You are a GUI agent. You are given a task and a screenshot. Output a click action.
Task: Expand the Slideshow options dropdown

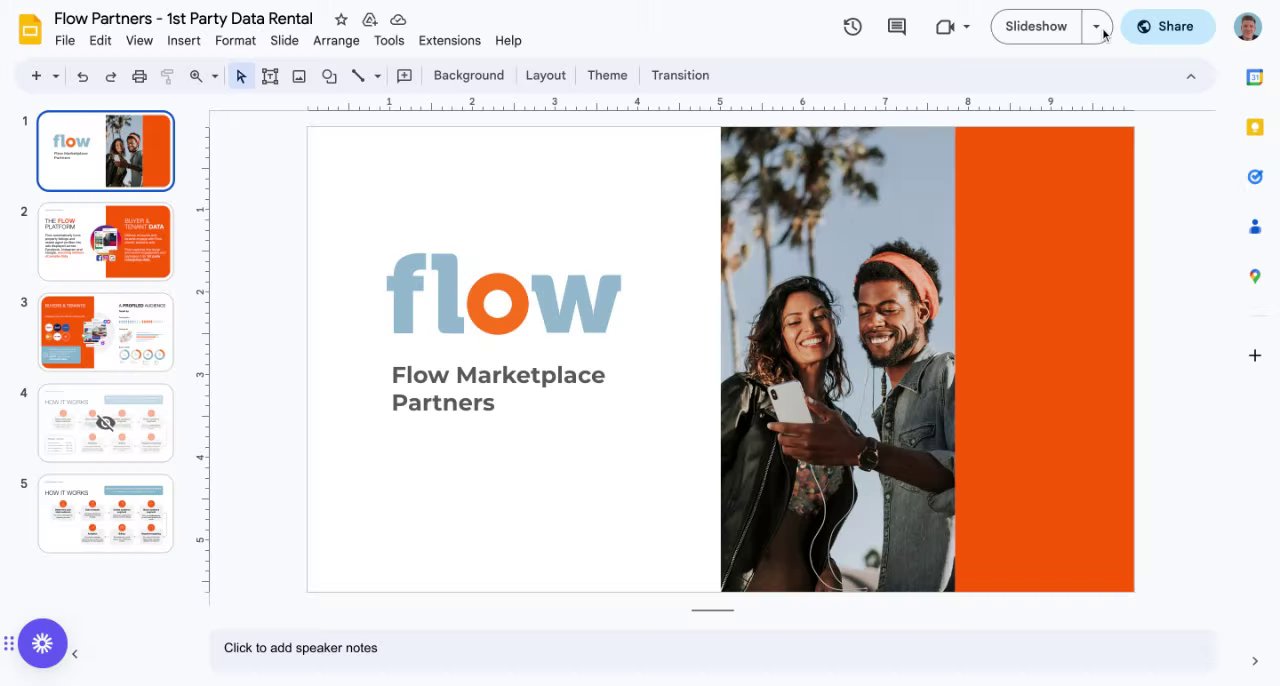1096,27
